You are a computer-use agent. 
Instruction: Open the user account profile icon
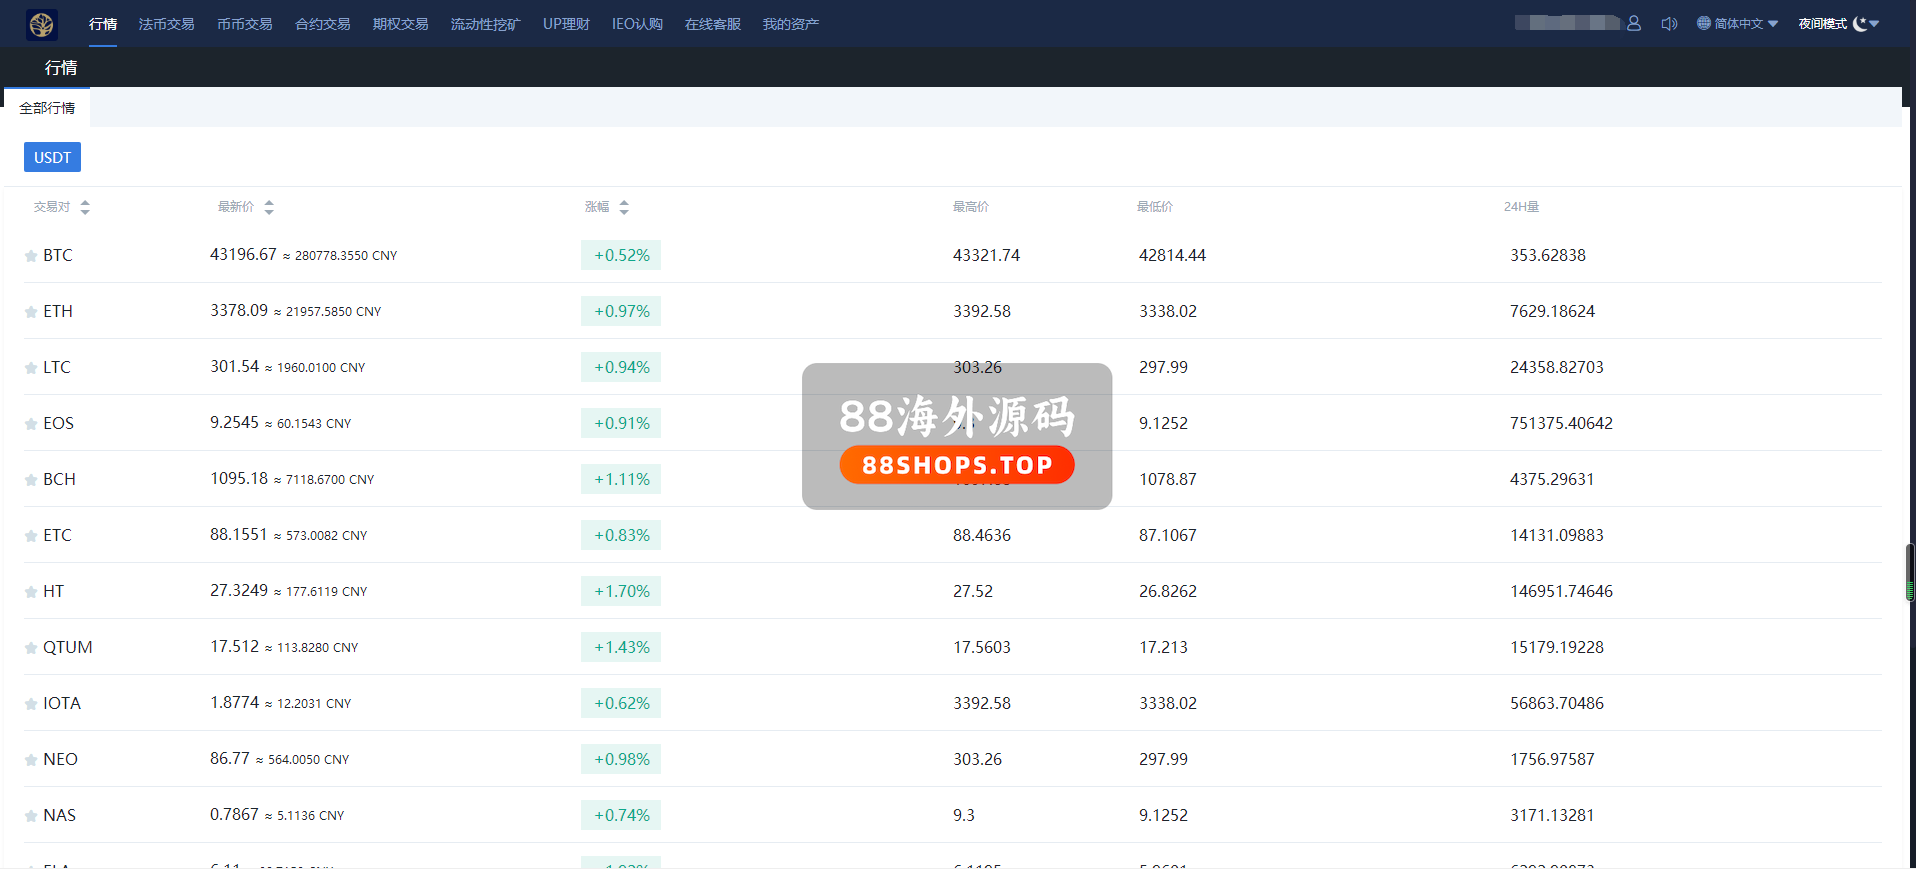click(x=1634, y=23)
